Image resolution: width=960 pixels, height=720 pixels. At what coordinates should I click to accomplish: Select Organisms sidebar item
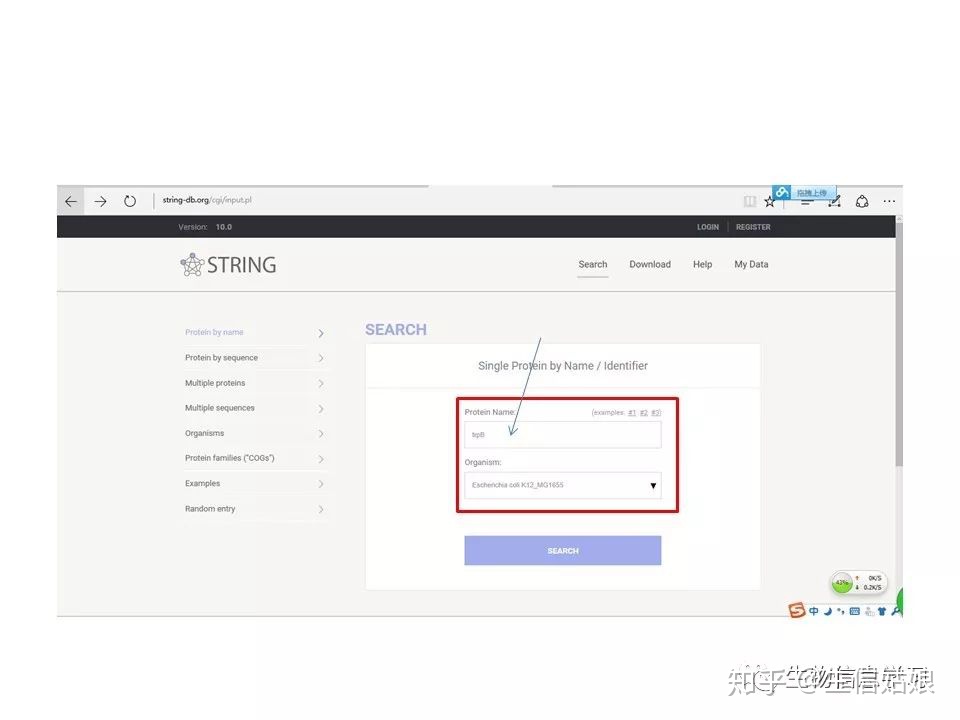pos(204,433)
